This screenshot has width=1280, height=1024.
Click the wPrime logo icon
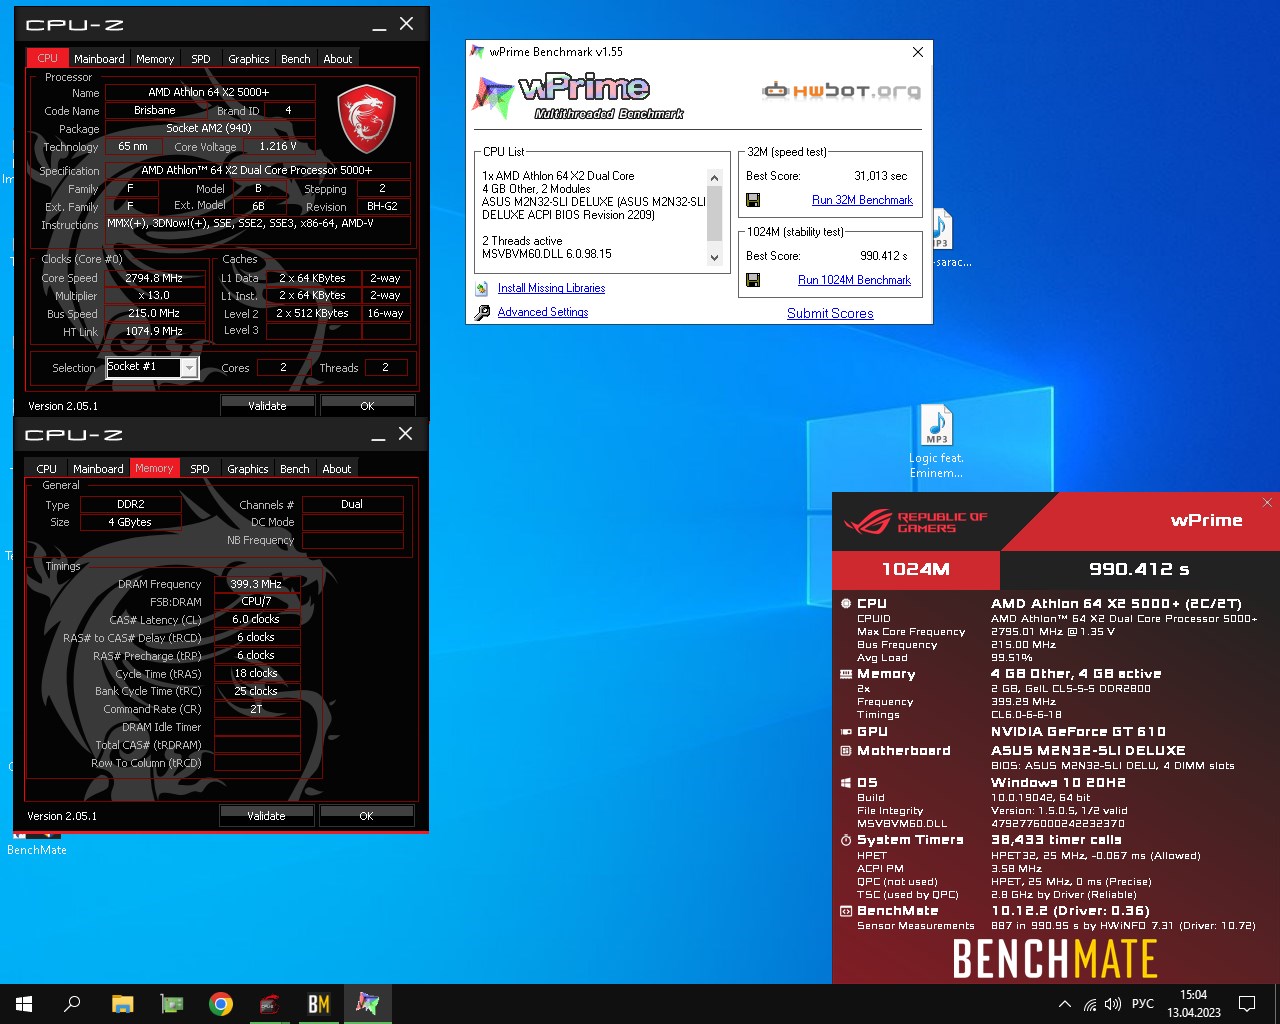point(493,97)
